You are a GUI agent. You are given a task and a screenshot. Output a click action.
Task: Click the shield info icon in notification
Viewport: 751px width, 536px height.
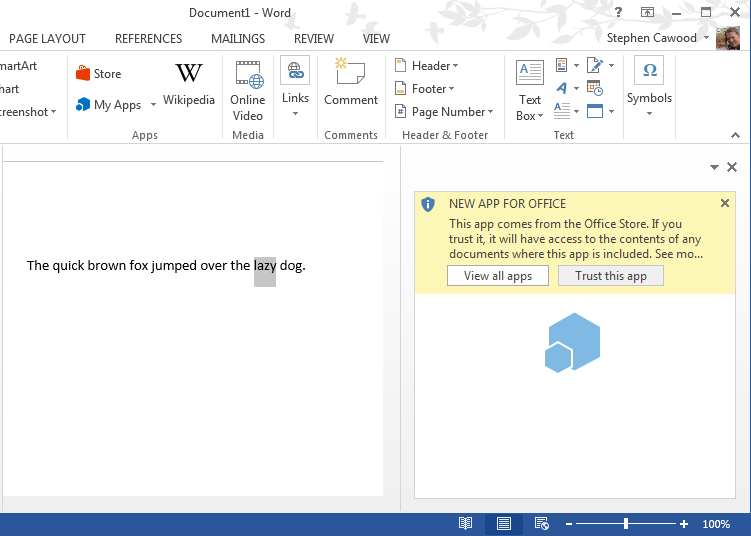428,204
